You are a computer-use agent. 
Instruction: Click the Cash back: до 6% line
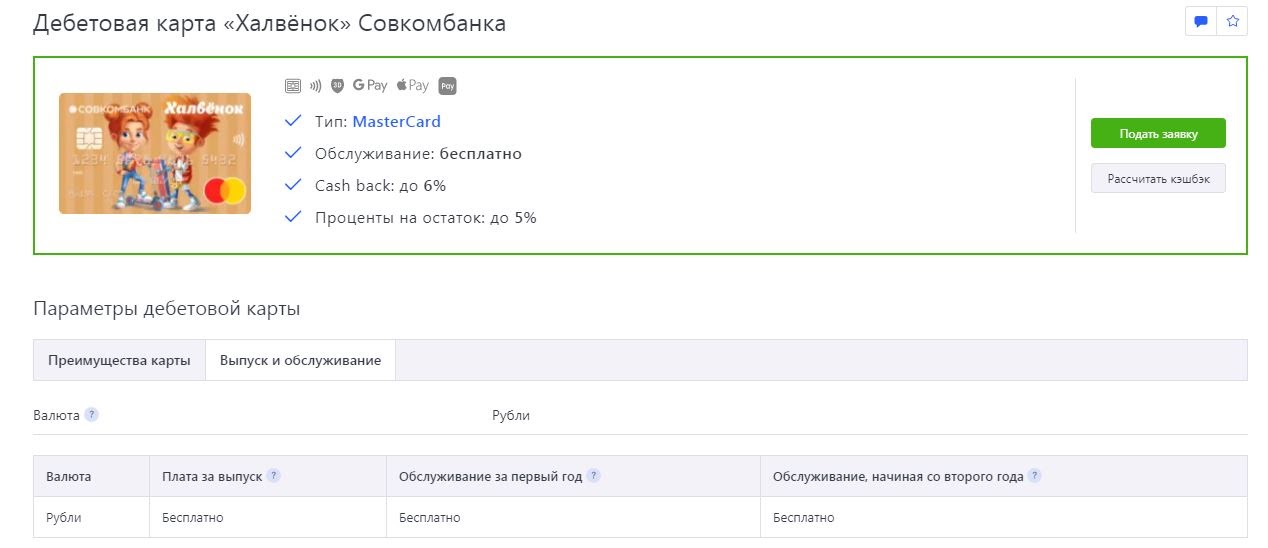[x=380, y=186]
